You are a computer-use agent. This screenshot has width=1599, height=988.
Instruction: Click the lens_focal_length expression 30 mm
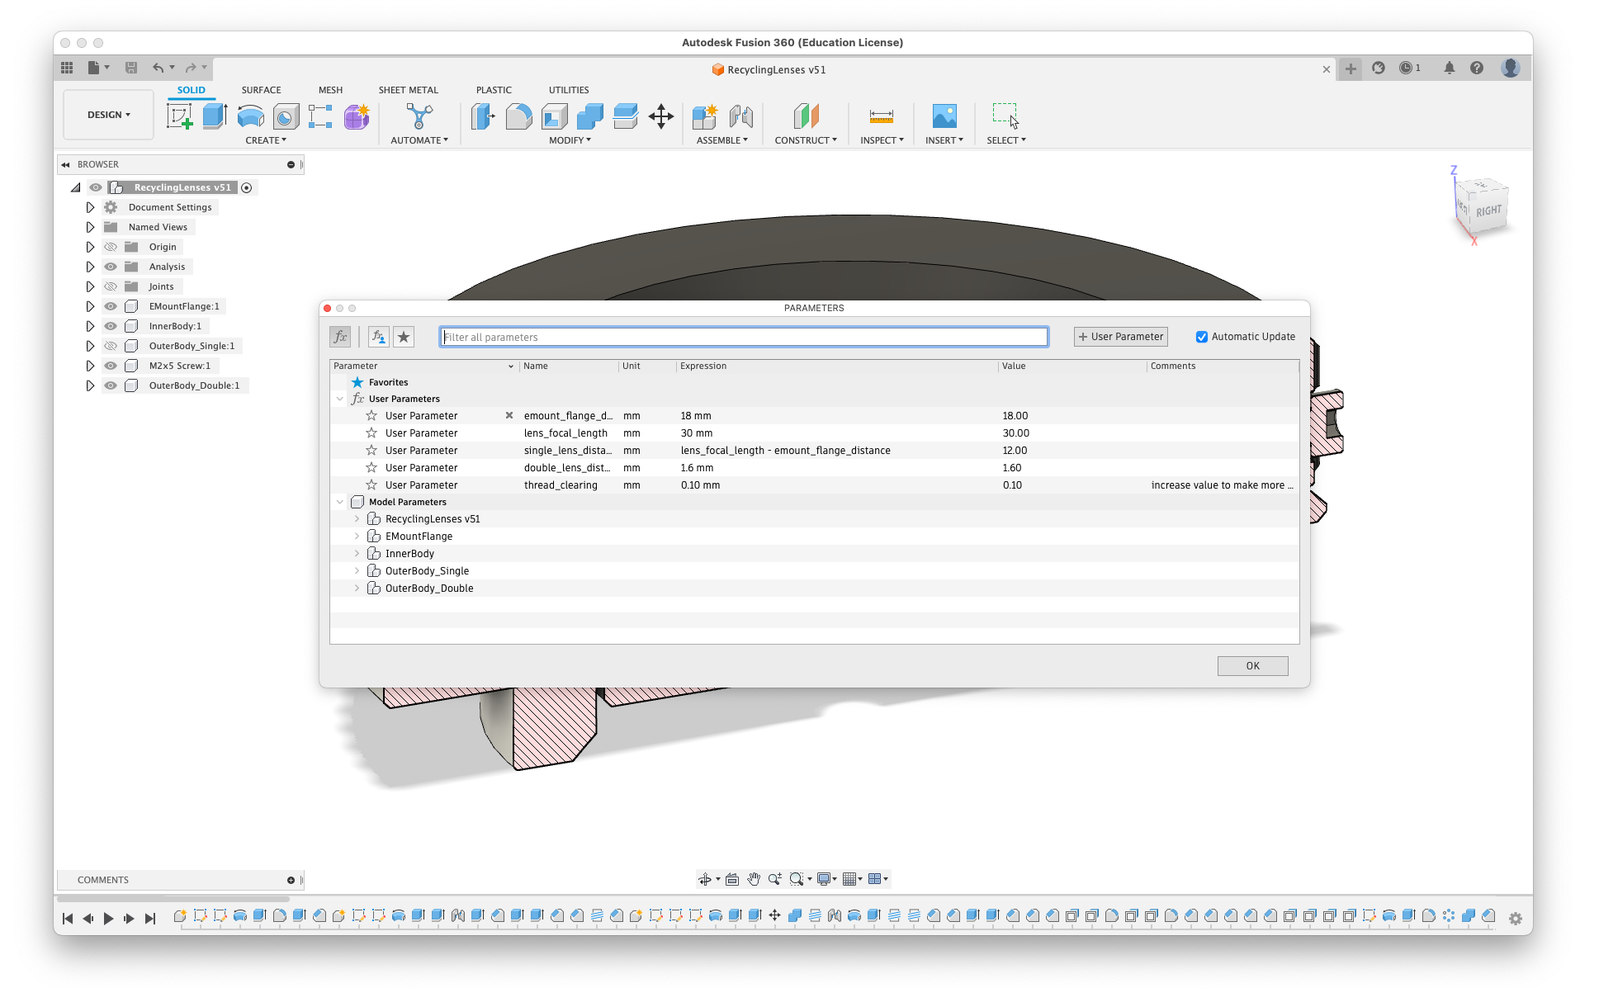click(x=697, y=433)
